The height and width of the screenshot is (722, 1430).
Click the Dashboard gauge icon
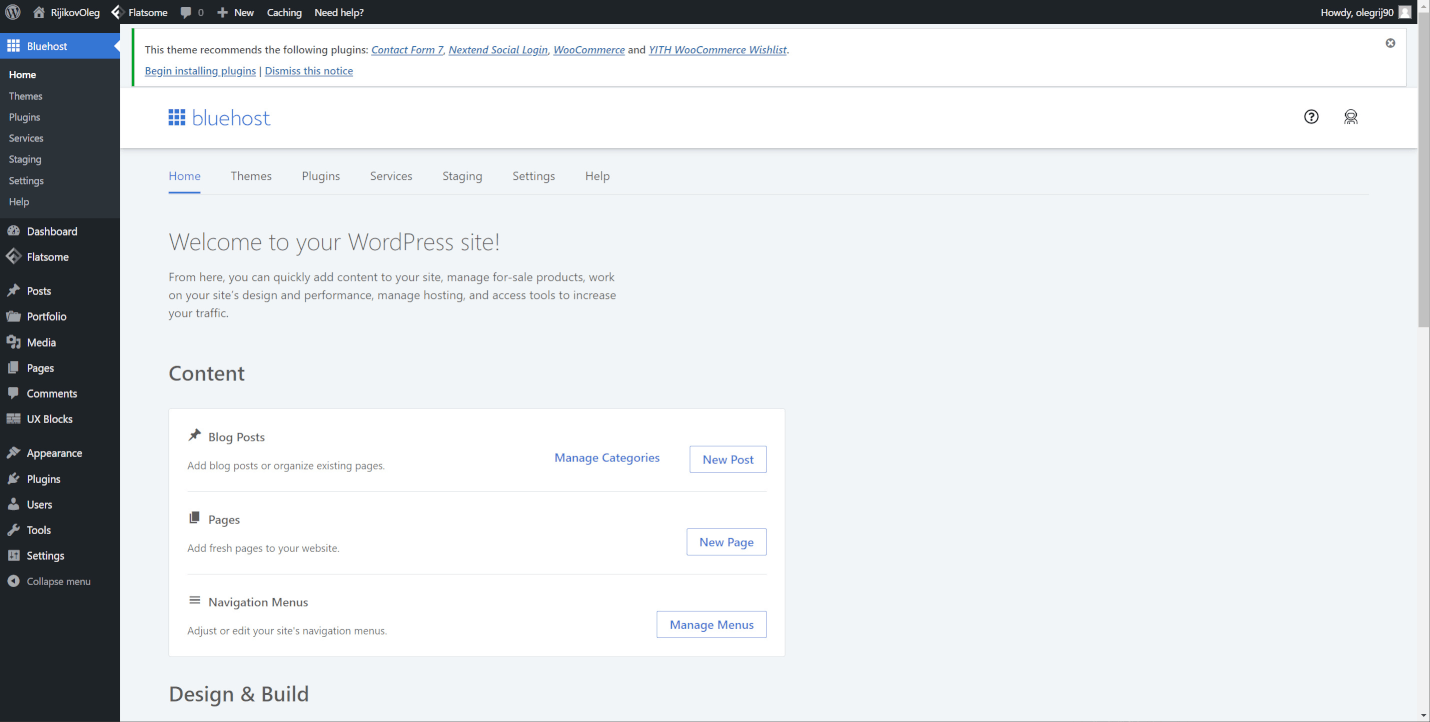(x=13, y=231)
